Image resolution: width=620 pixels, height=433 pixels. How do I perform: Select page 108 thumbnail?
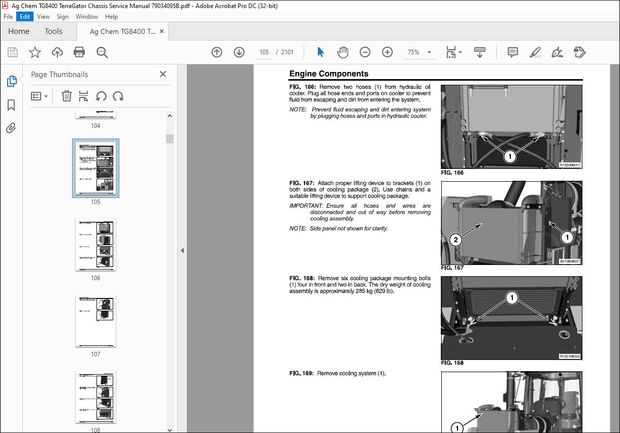click(96, 397)
